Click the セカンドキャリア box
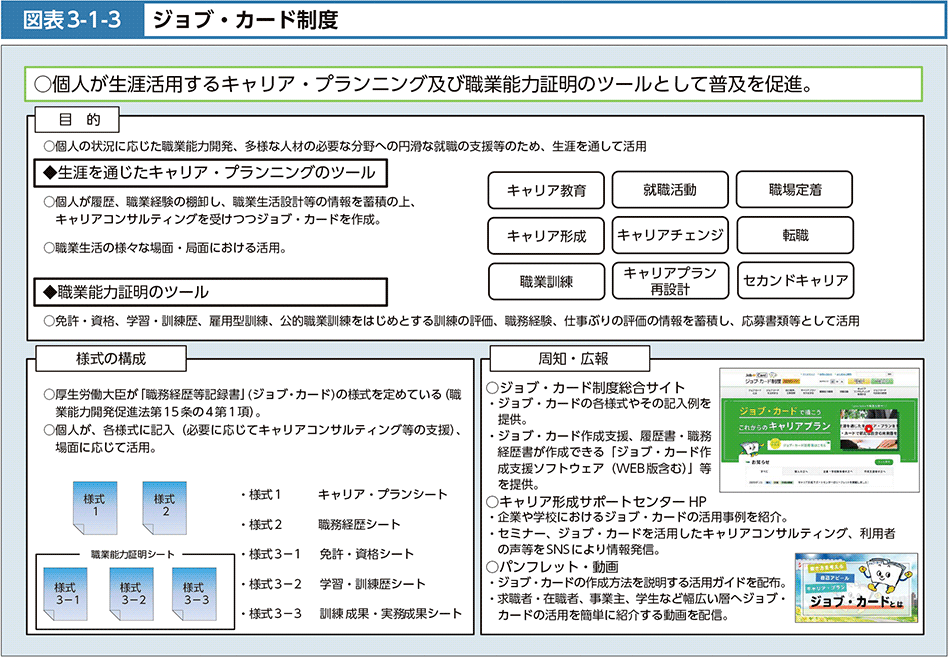Image resolution: width=948 pixels, height=657 pixels. (795, 281)
